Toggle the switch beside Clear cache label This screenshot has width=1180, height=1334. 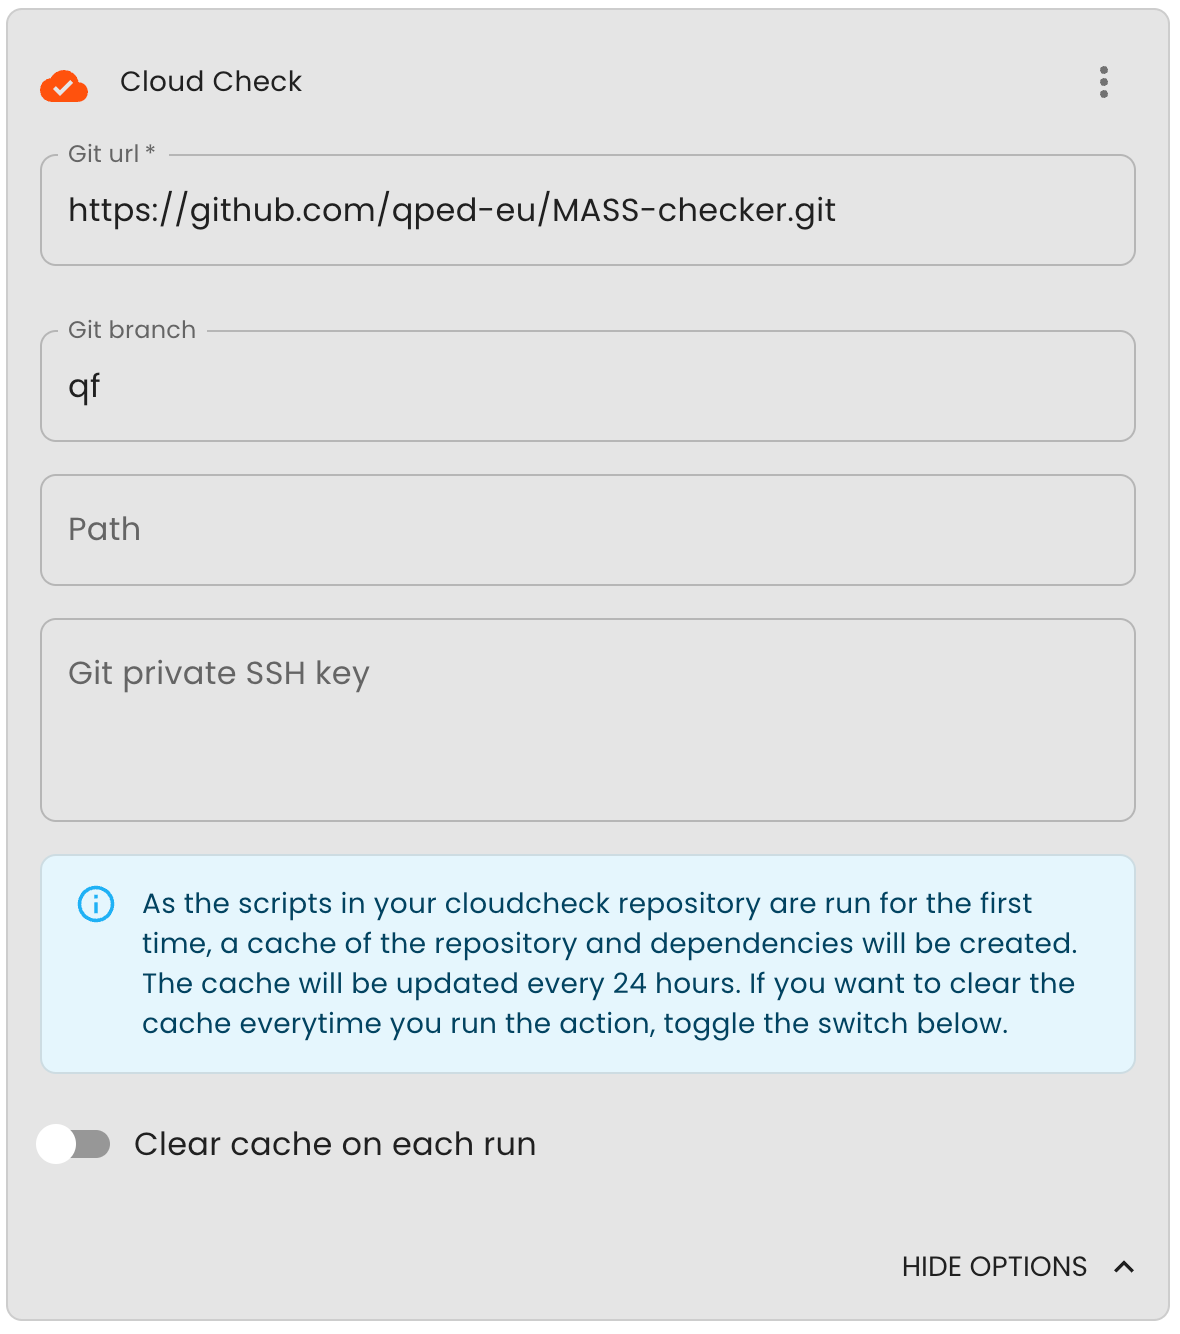pyautogui.click(x=74, y=1144)
